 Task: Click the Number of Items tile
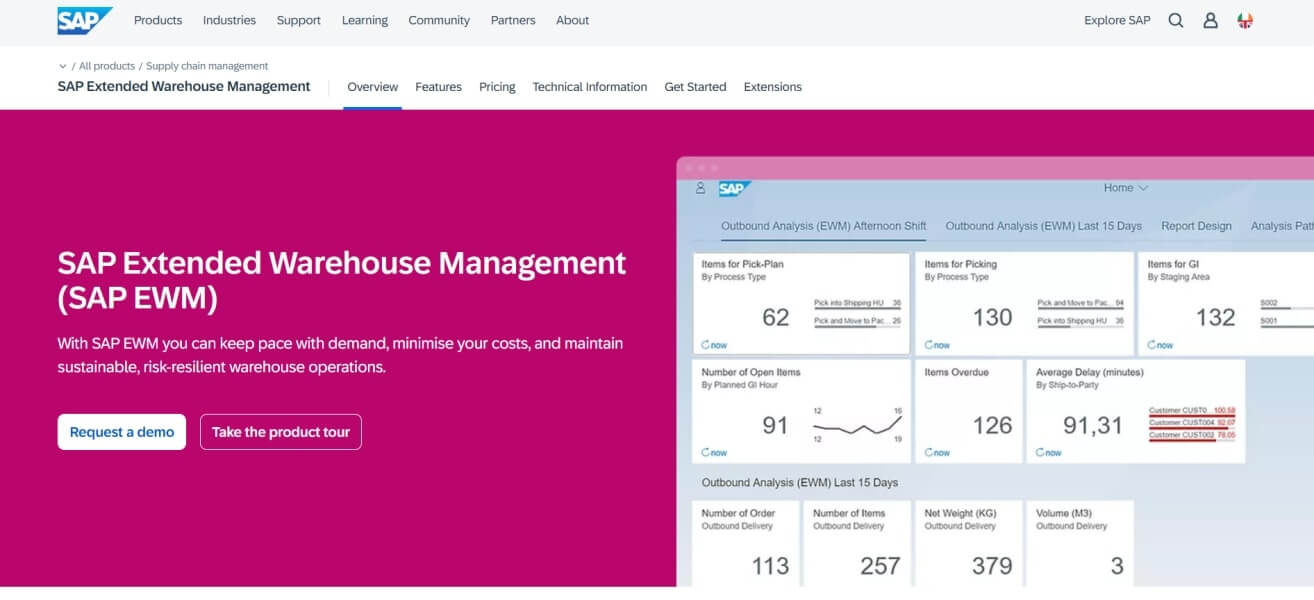coord(857,544)
